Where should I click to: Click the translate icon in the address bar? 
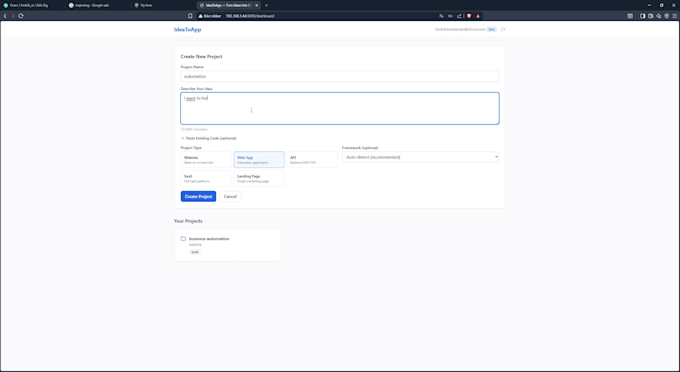[x=441, y=16]
